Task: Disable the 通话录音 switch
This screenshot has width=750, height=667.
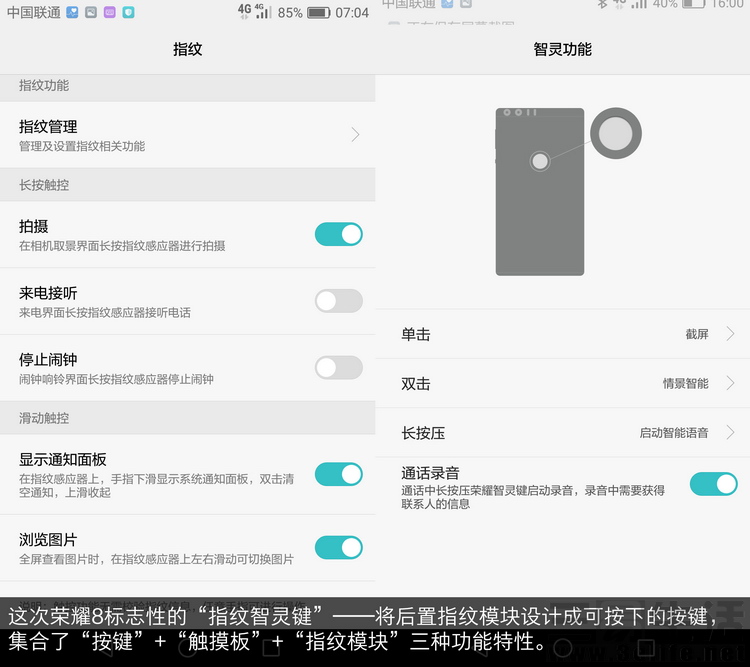Action: 714,484
